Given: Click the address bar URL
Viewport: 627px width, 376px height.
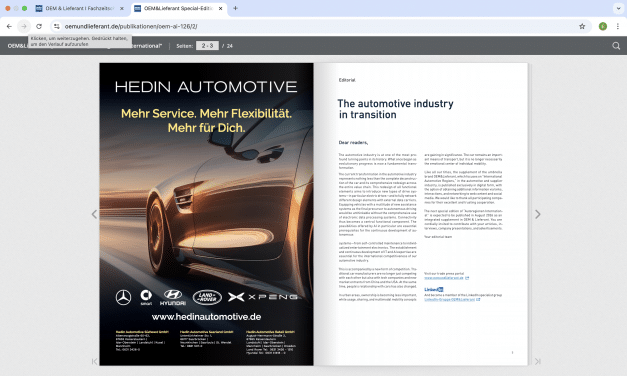Looking at the screenshot, I should pyautogui.click(x=131, y=26).
